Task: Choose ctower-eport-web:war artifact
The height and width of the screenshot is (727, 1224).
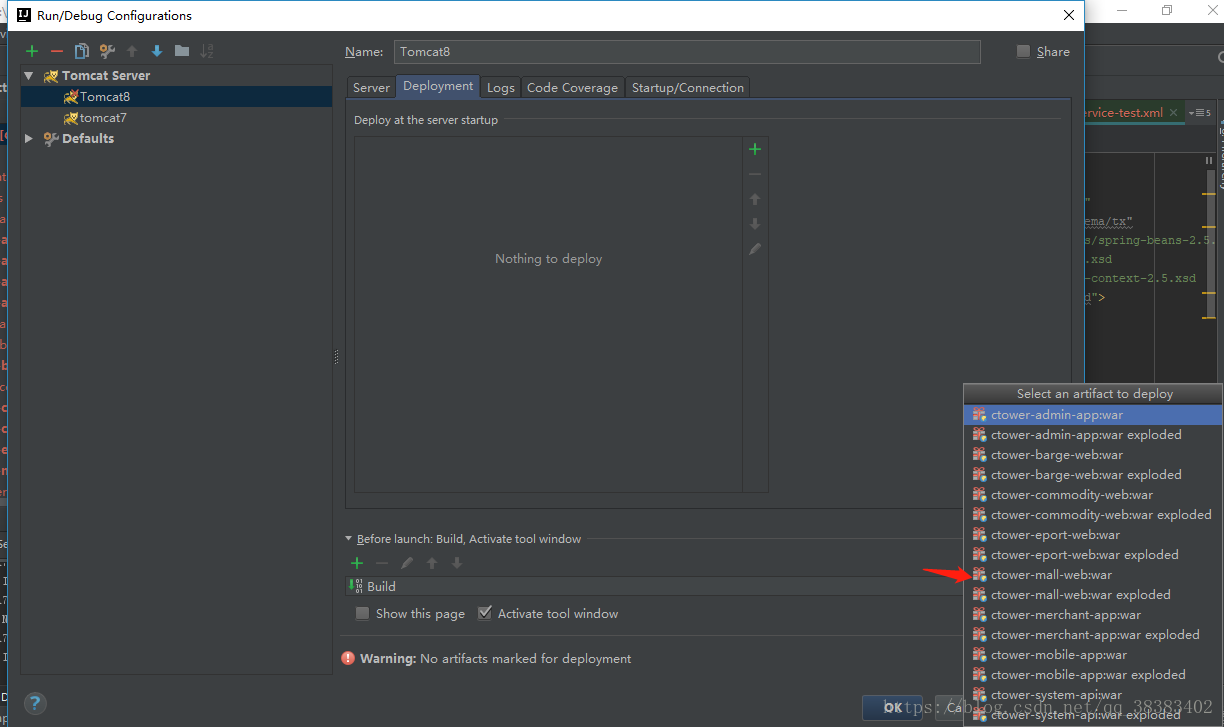Action: (1093, 534)
